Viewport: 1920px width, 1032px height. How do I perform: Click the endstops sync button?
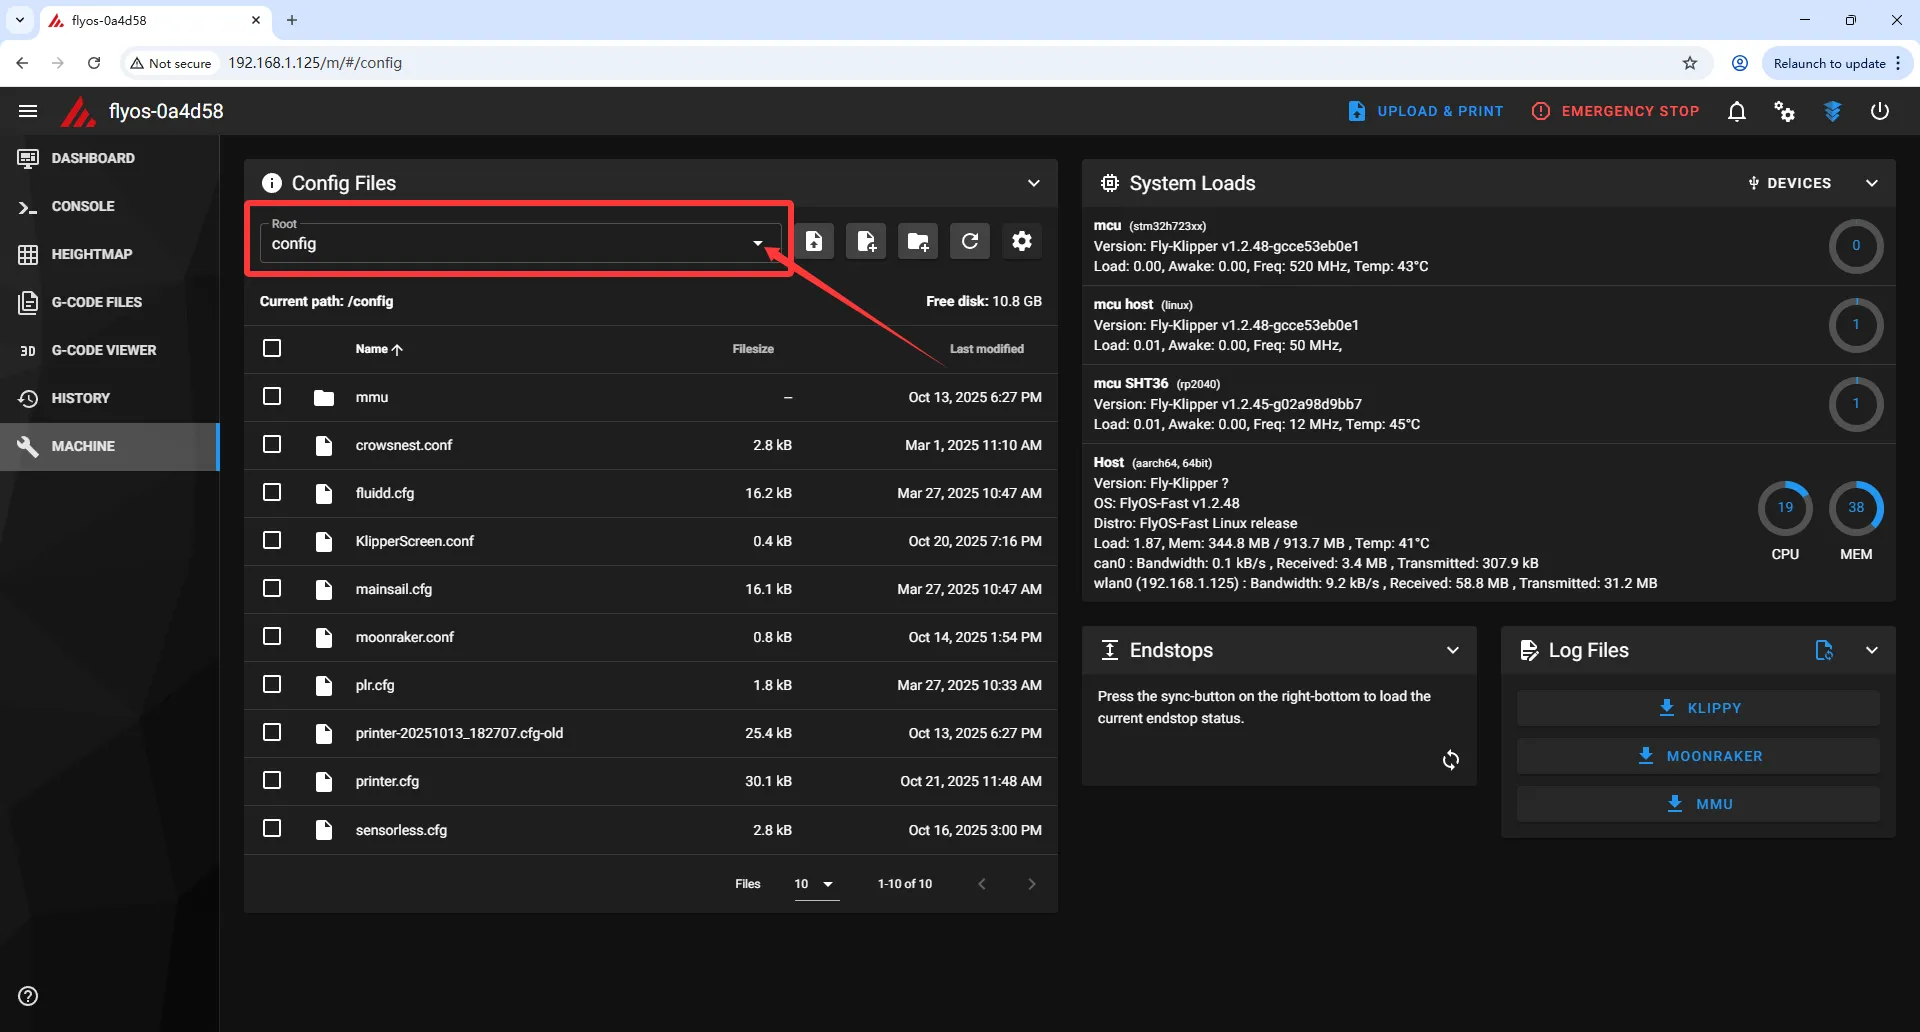tap(1451, 760)
